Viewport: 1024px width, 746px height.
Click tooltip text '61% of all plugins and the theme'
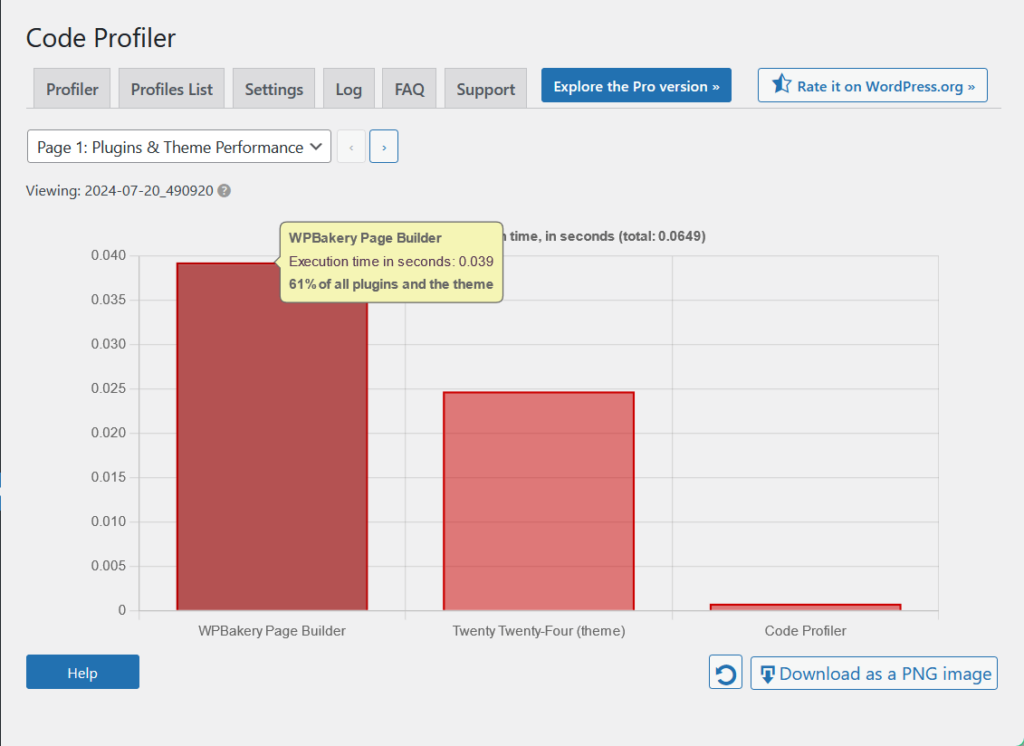391,284
